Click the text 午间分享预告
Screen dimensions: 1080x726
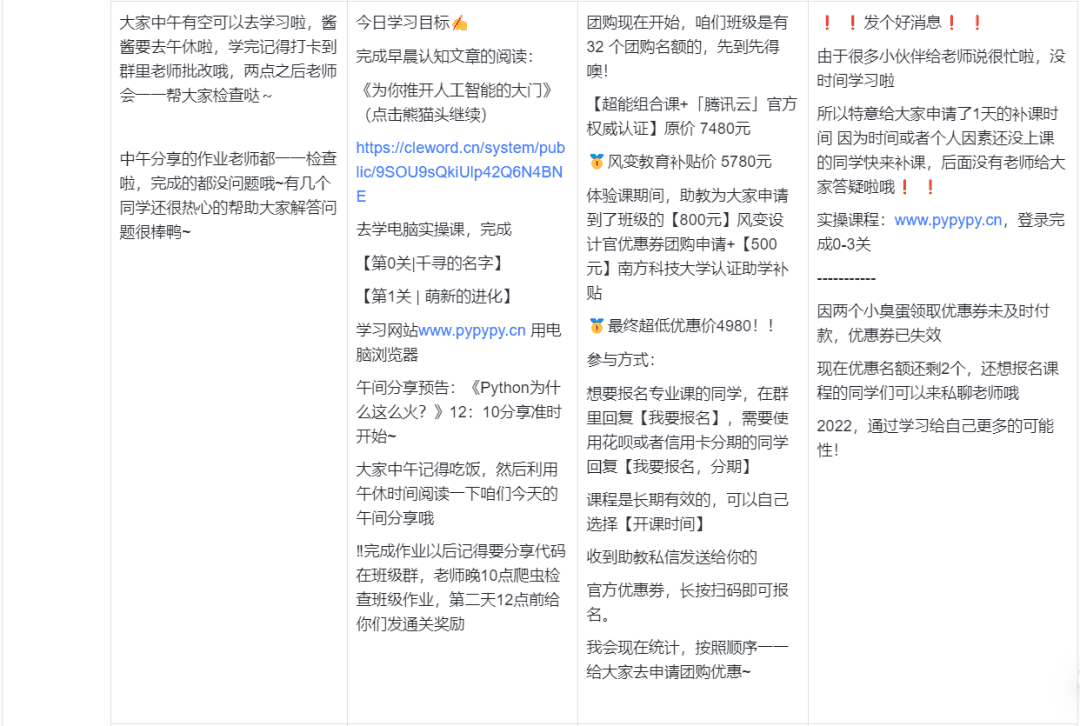coord(402,388)
